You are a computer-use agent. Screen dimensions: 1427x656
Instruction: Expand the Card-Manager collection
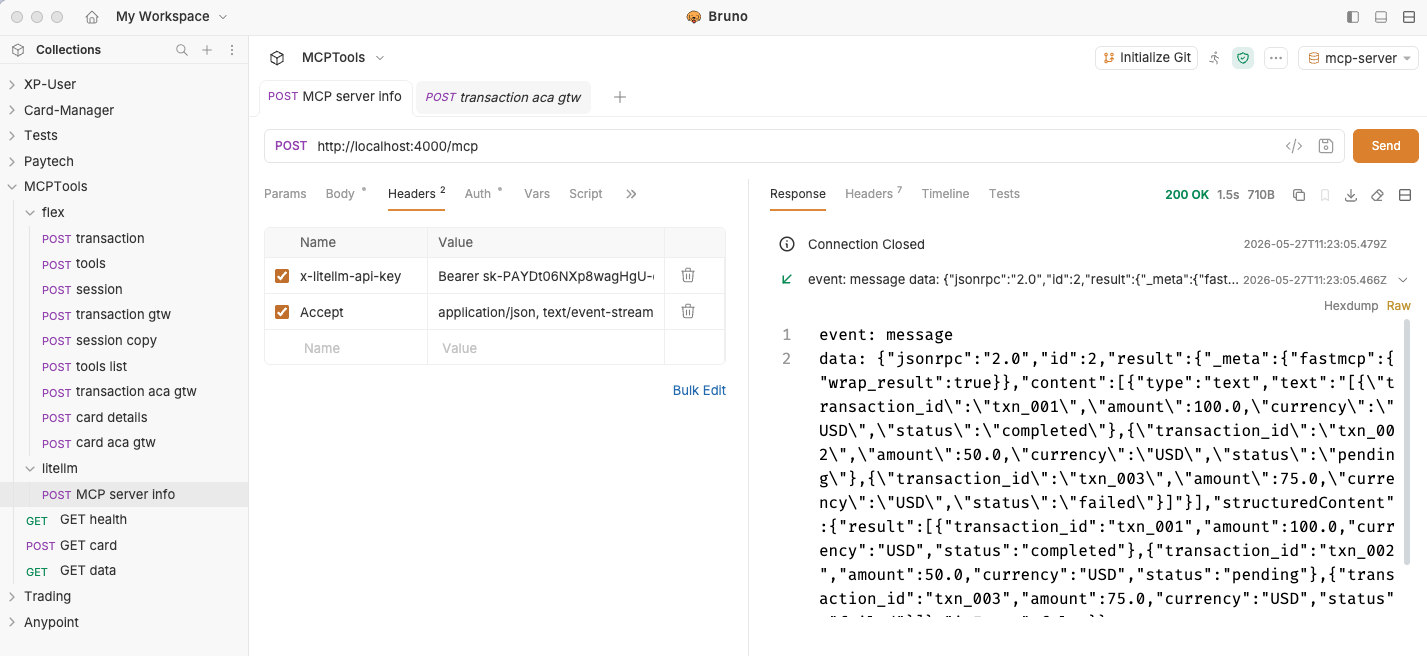click(x=12, y=111)
